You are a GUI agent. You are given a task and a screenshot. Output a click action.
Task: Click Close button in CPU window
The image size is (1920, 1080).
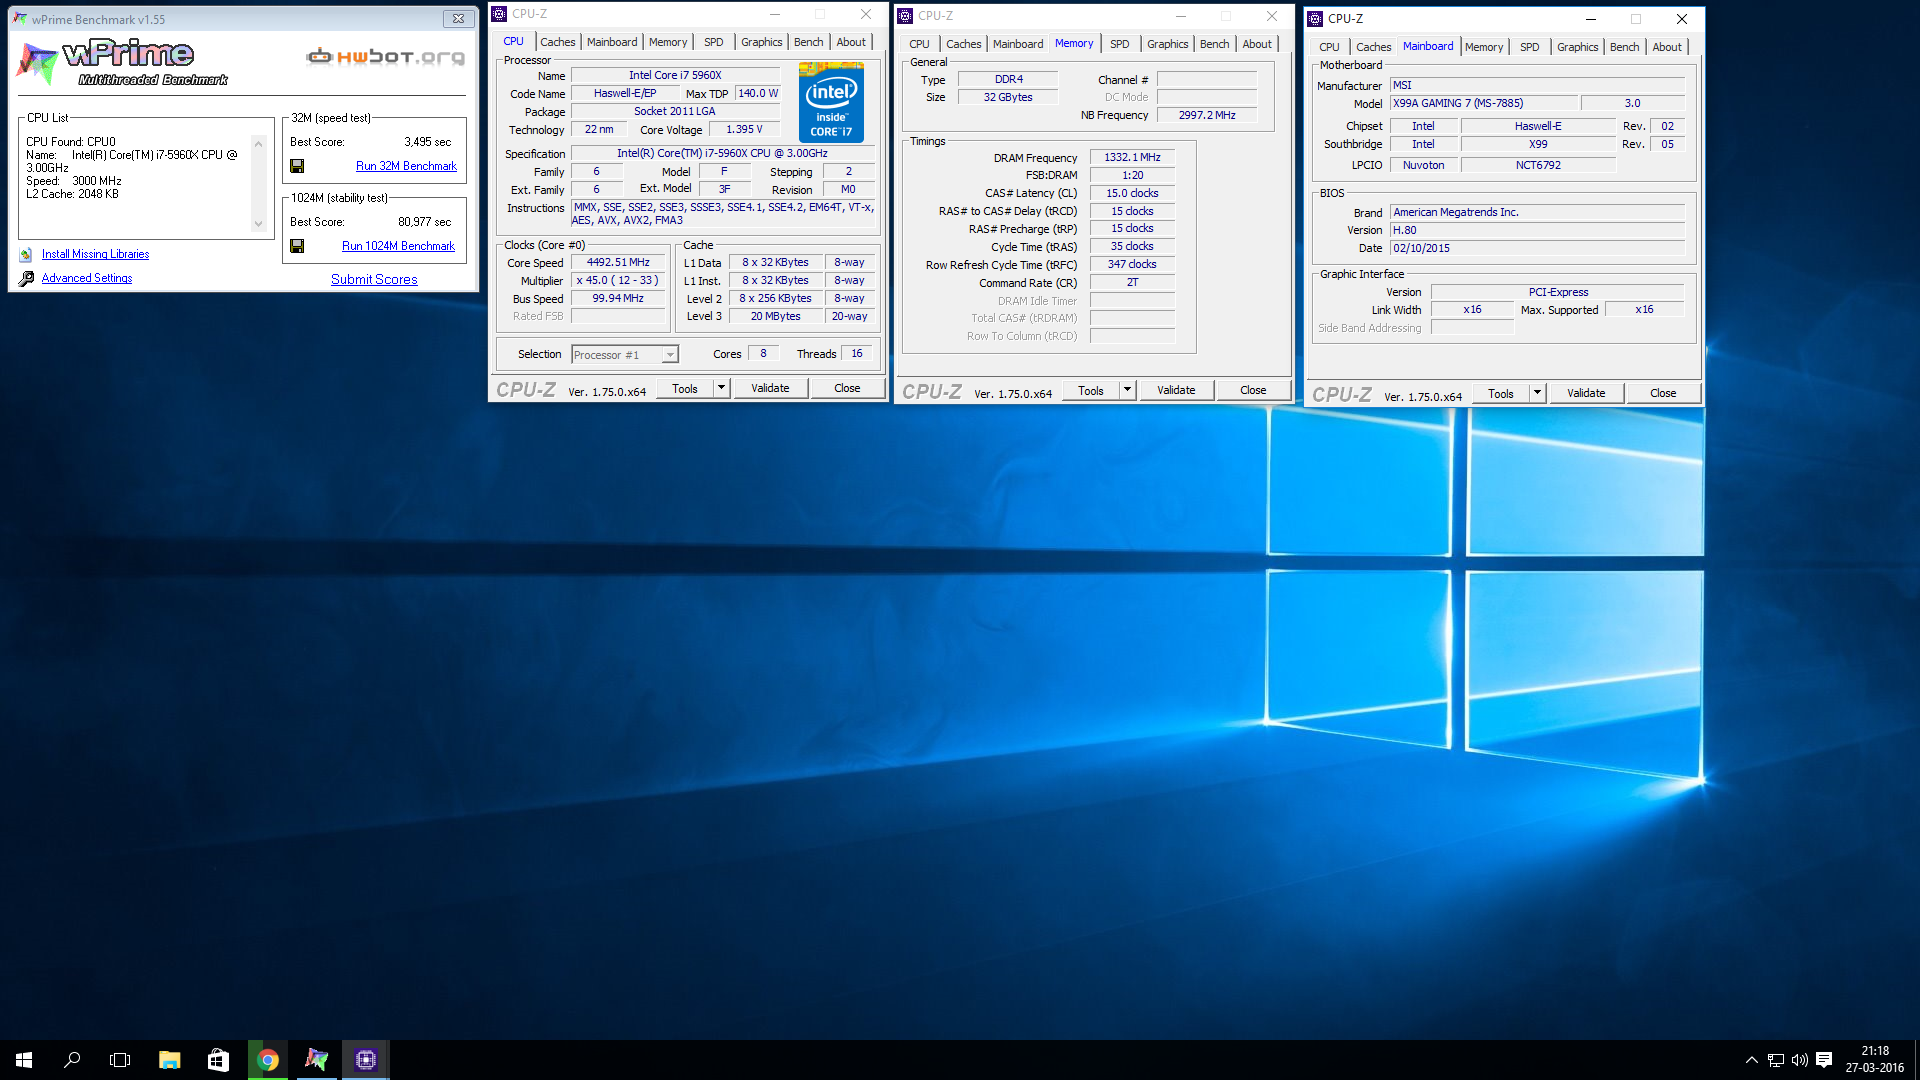click(847, 388)
